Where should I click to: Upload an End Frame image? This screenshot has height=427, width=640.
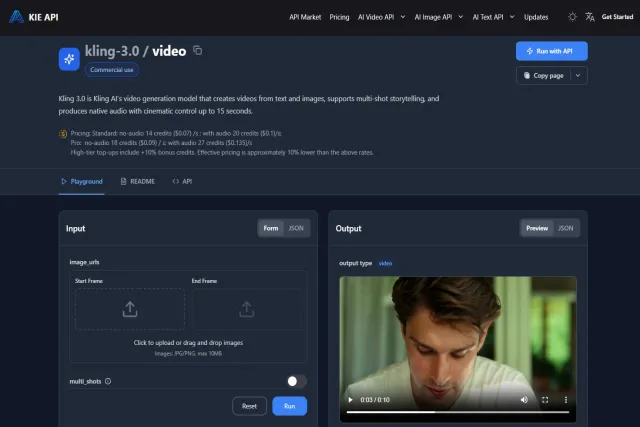(247, 309)
